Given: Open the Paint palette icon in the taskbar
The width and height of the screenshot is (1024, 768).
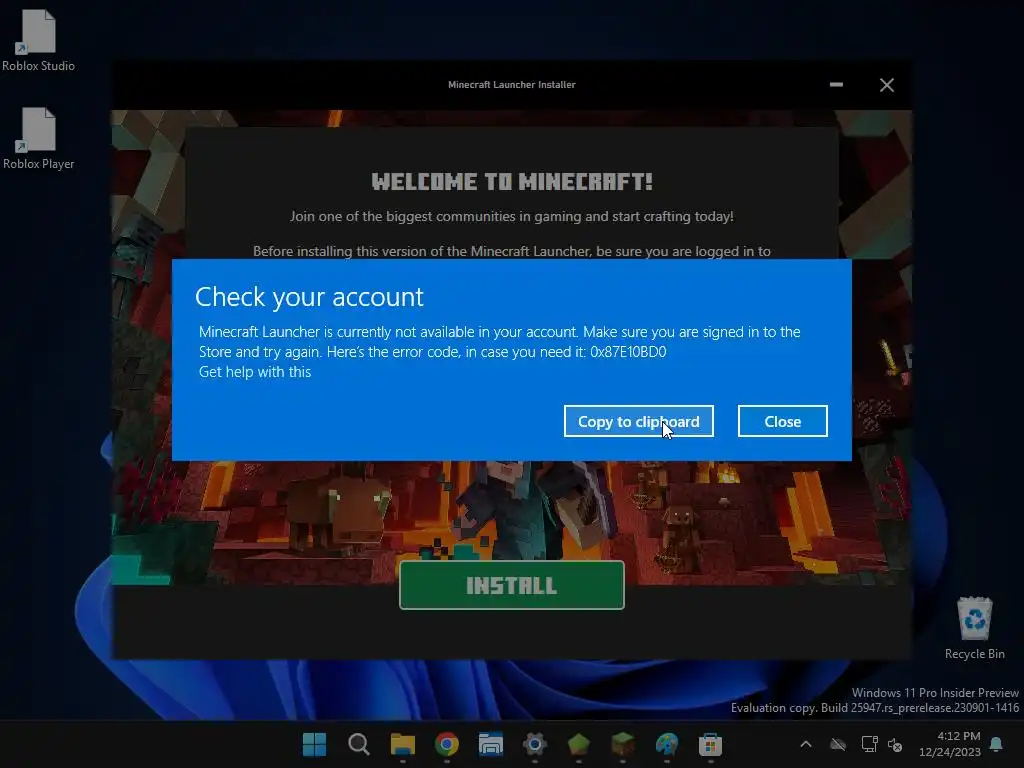Looking at the screenshot, I should pos(667,744).
